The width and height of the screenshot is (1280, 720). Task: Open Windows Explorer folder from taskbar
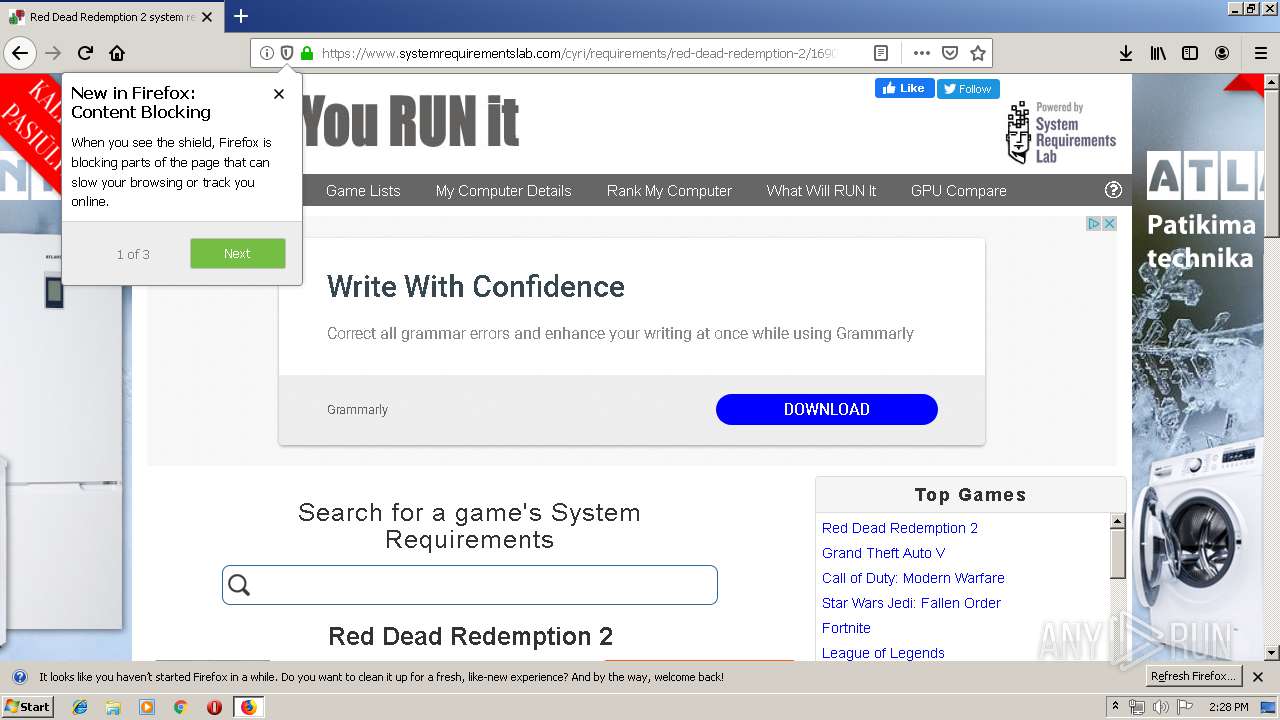click(x=113, y=707)
